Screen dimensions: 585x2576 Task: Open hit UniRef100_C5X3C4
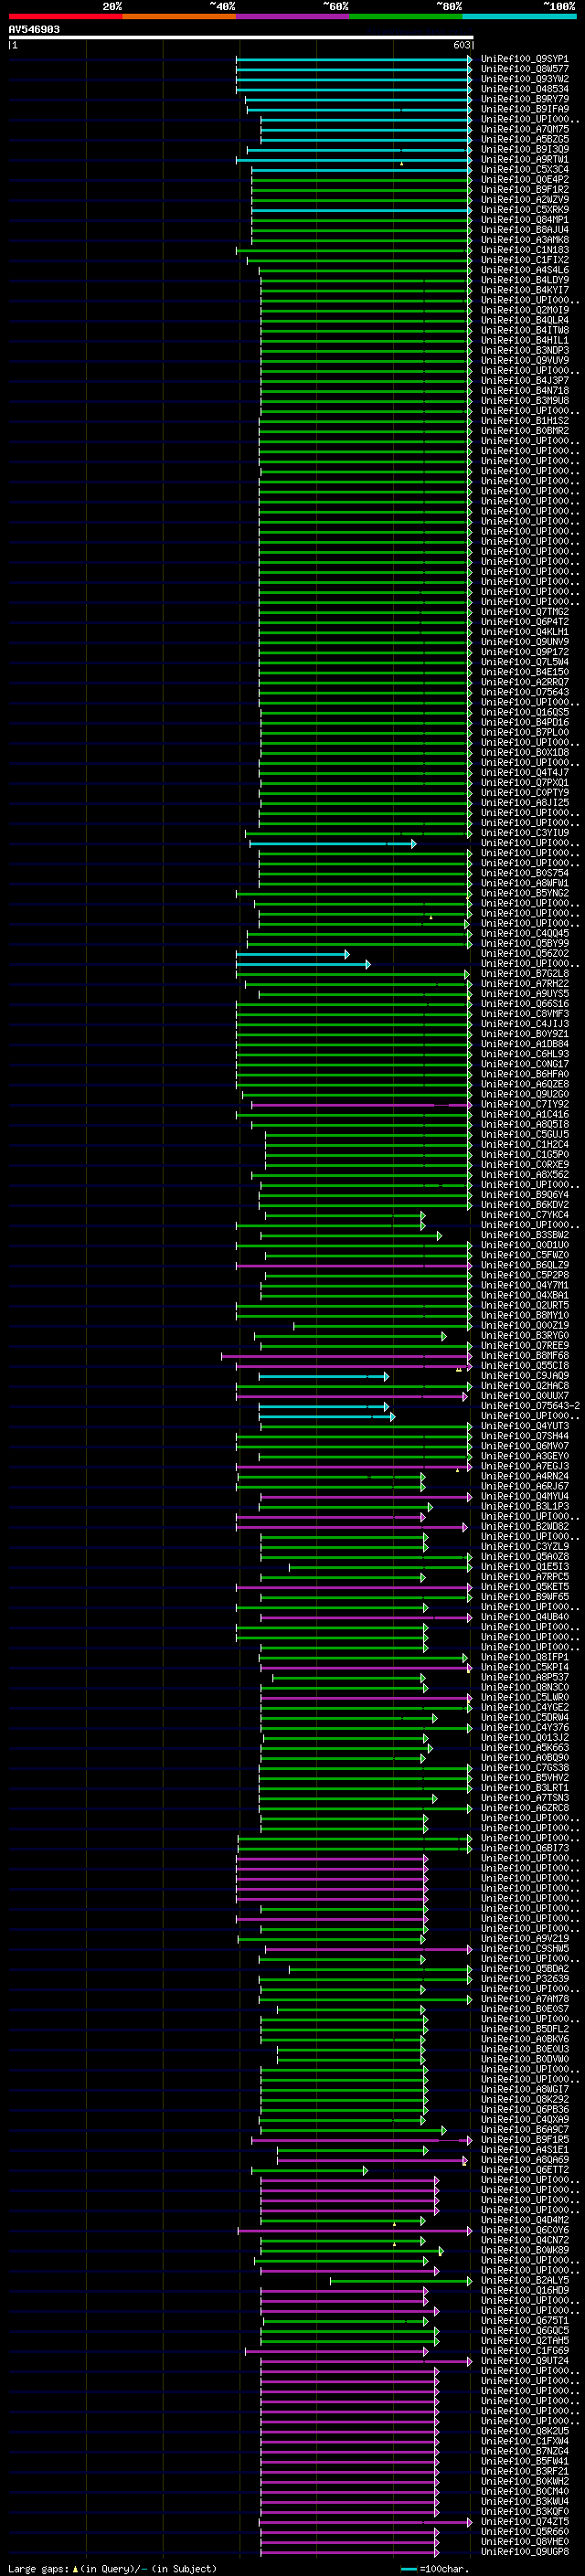pyautogui.click(x=524, y=169)
